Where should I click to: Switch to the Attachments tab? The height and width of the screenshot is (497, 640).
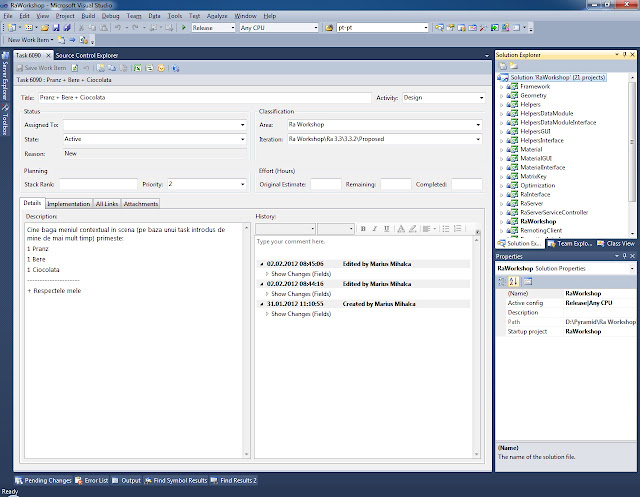click(140, 204)
